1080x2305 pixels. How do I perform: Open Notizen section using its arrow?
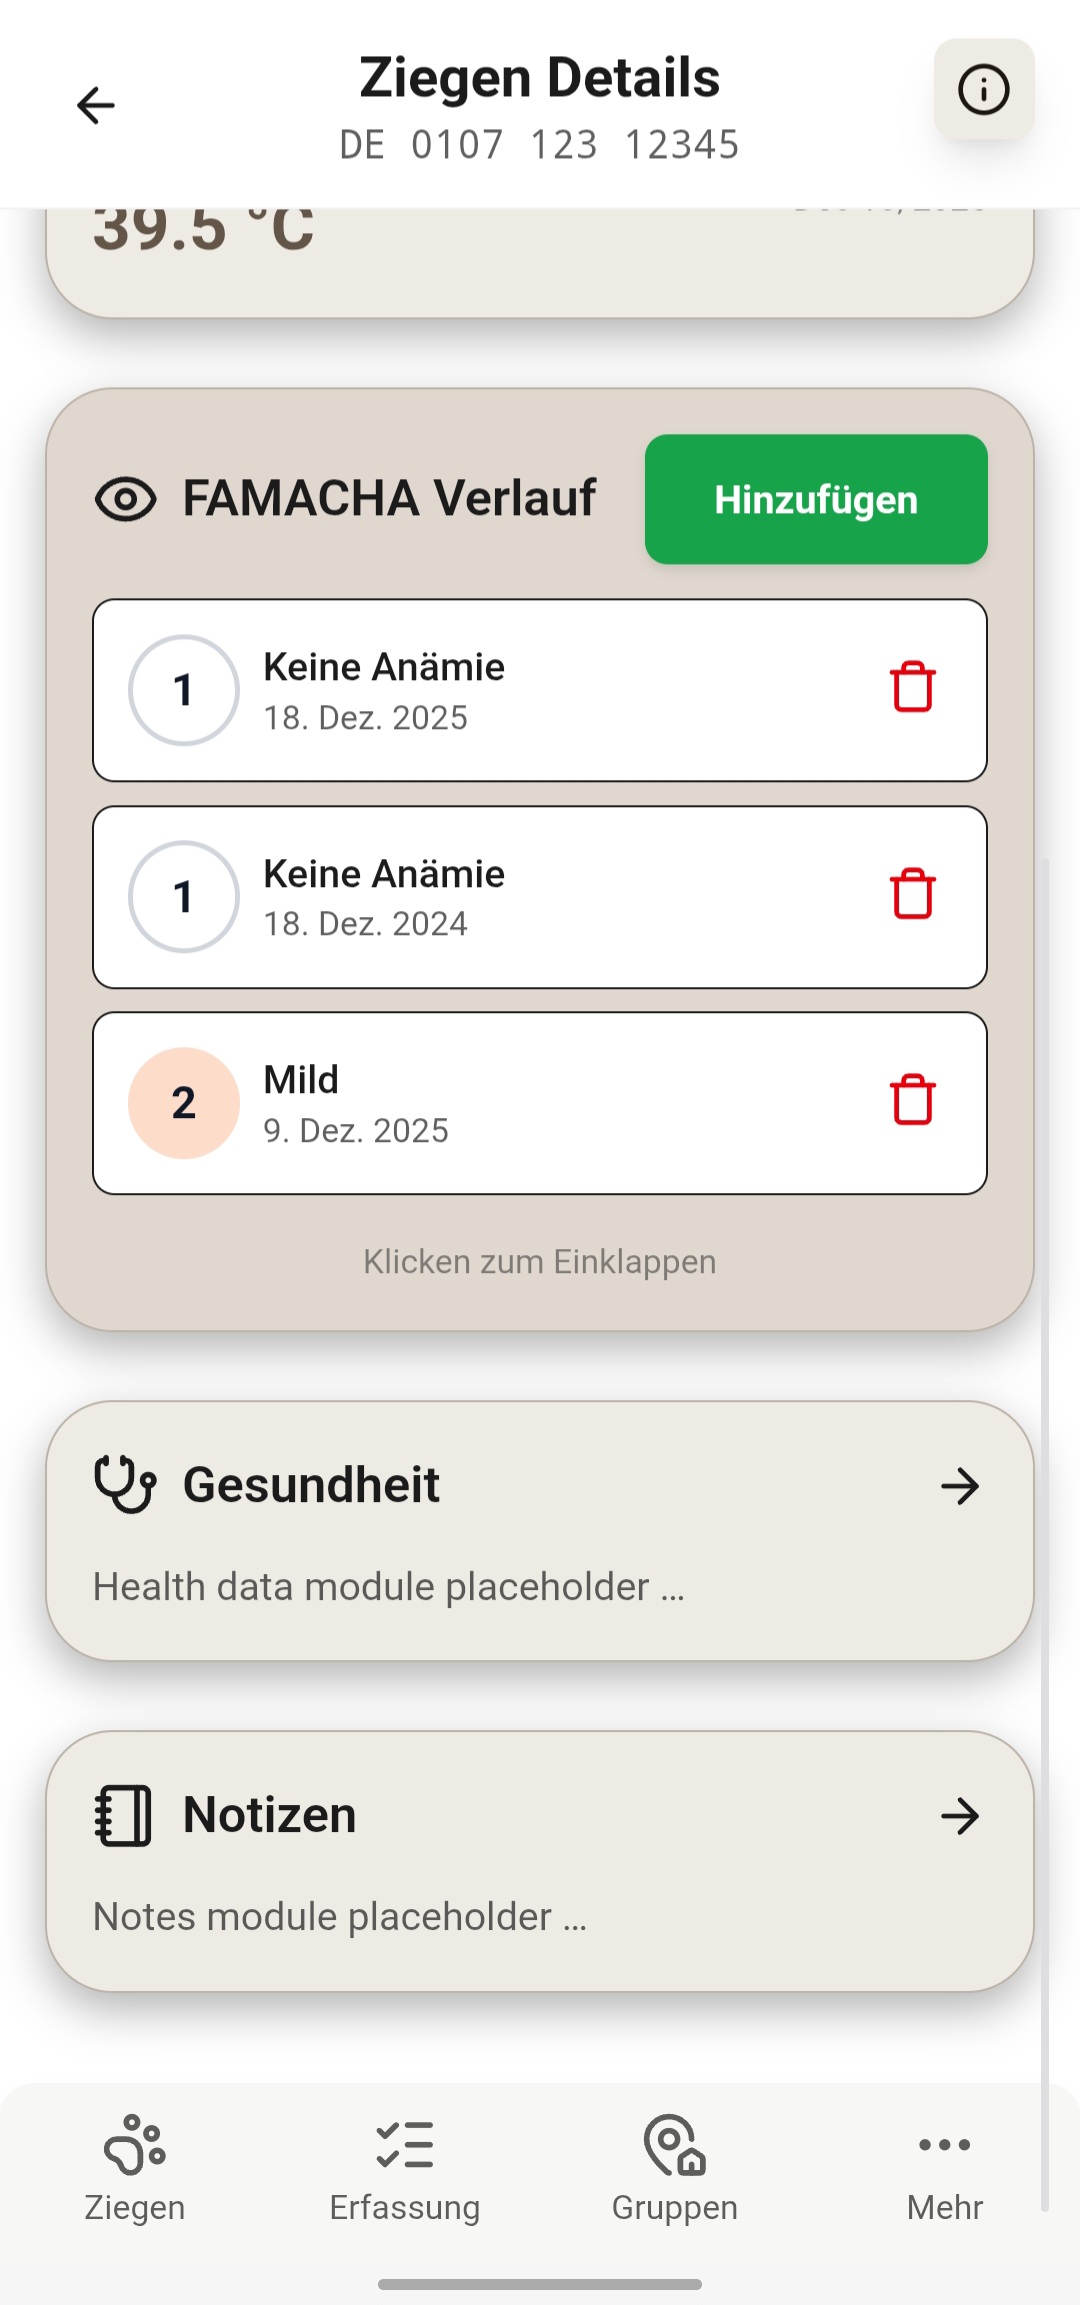pos(960,1816)
